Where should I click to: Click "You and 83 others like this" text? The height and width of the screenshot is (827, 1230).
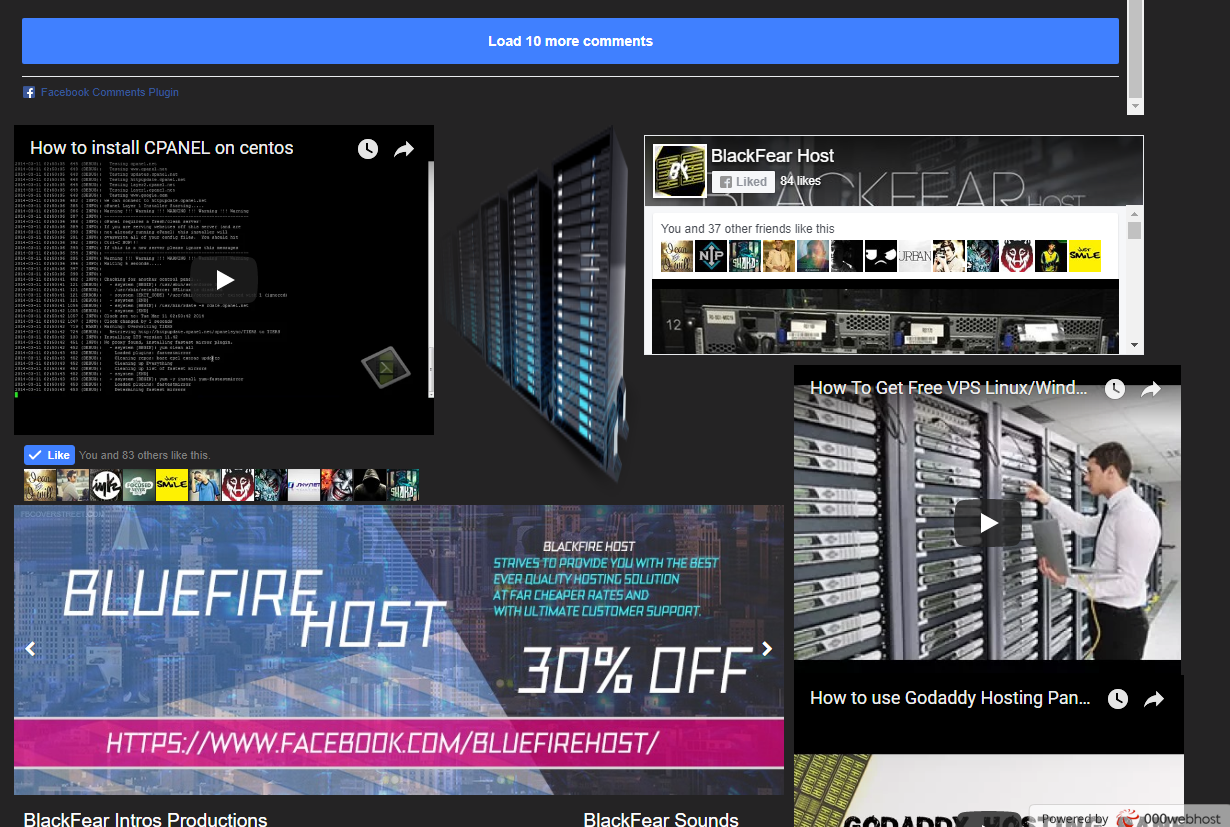point(144,455)
